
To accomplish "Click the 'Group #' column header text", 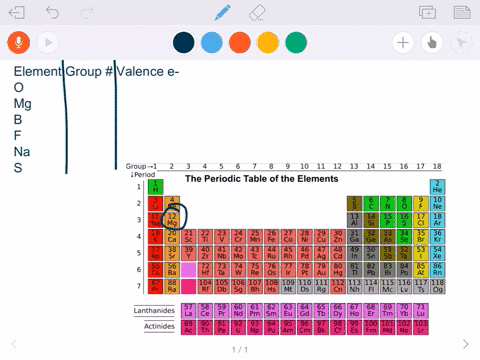I will point(89,71).
